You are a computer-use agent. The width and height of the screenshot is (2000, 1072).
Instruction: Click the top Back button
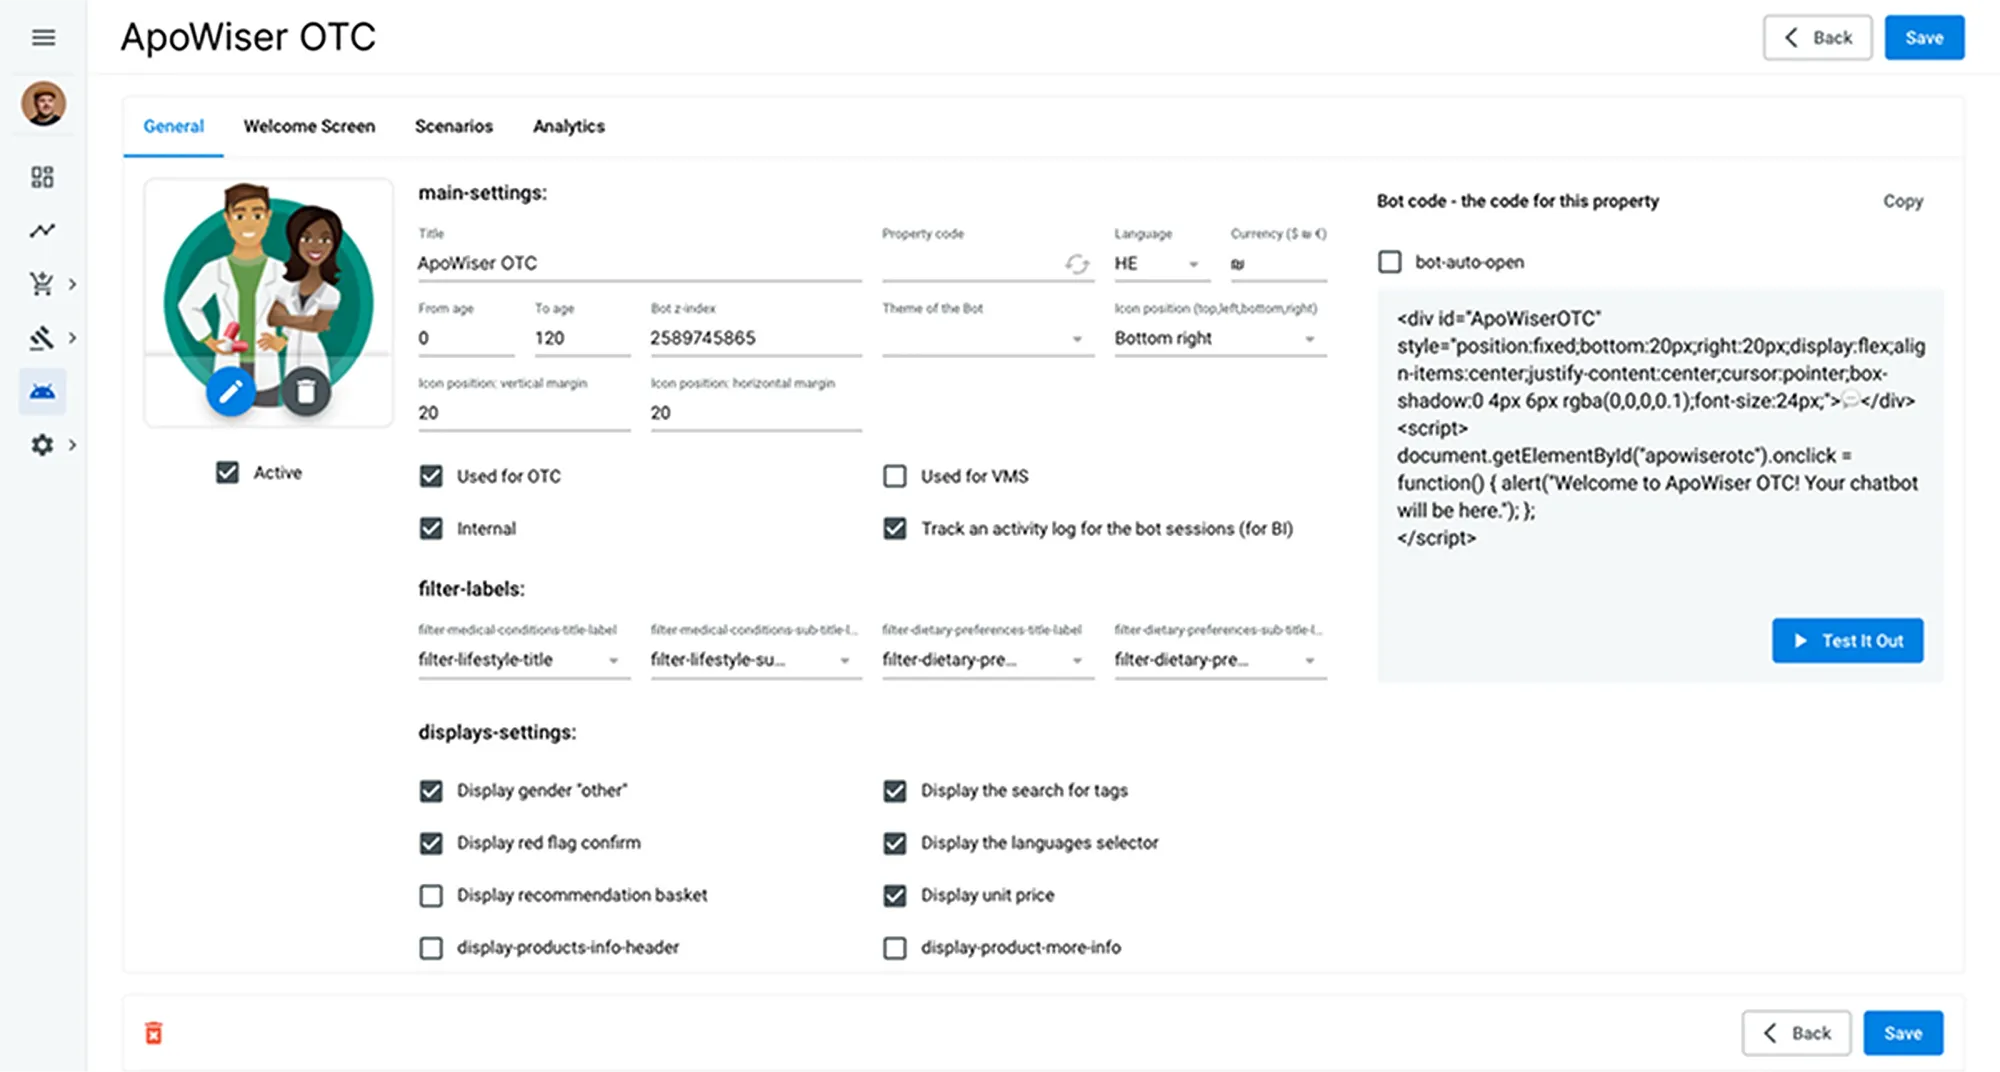(1817, 38)
